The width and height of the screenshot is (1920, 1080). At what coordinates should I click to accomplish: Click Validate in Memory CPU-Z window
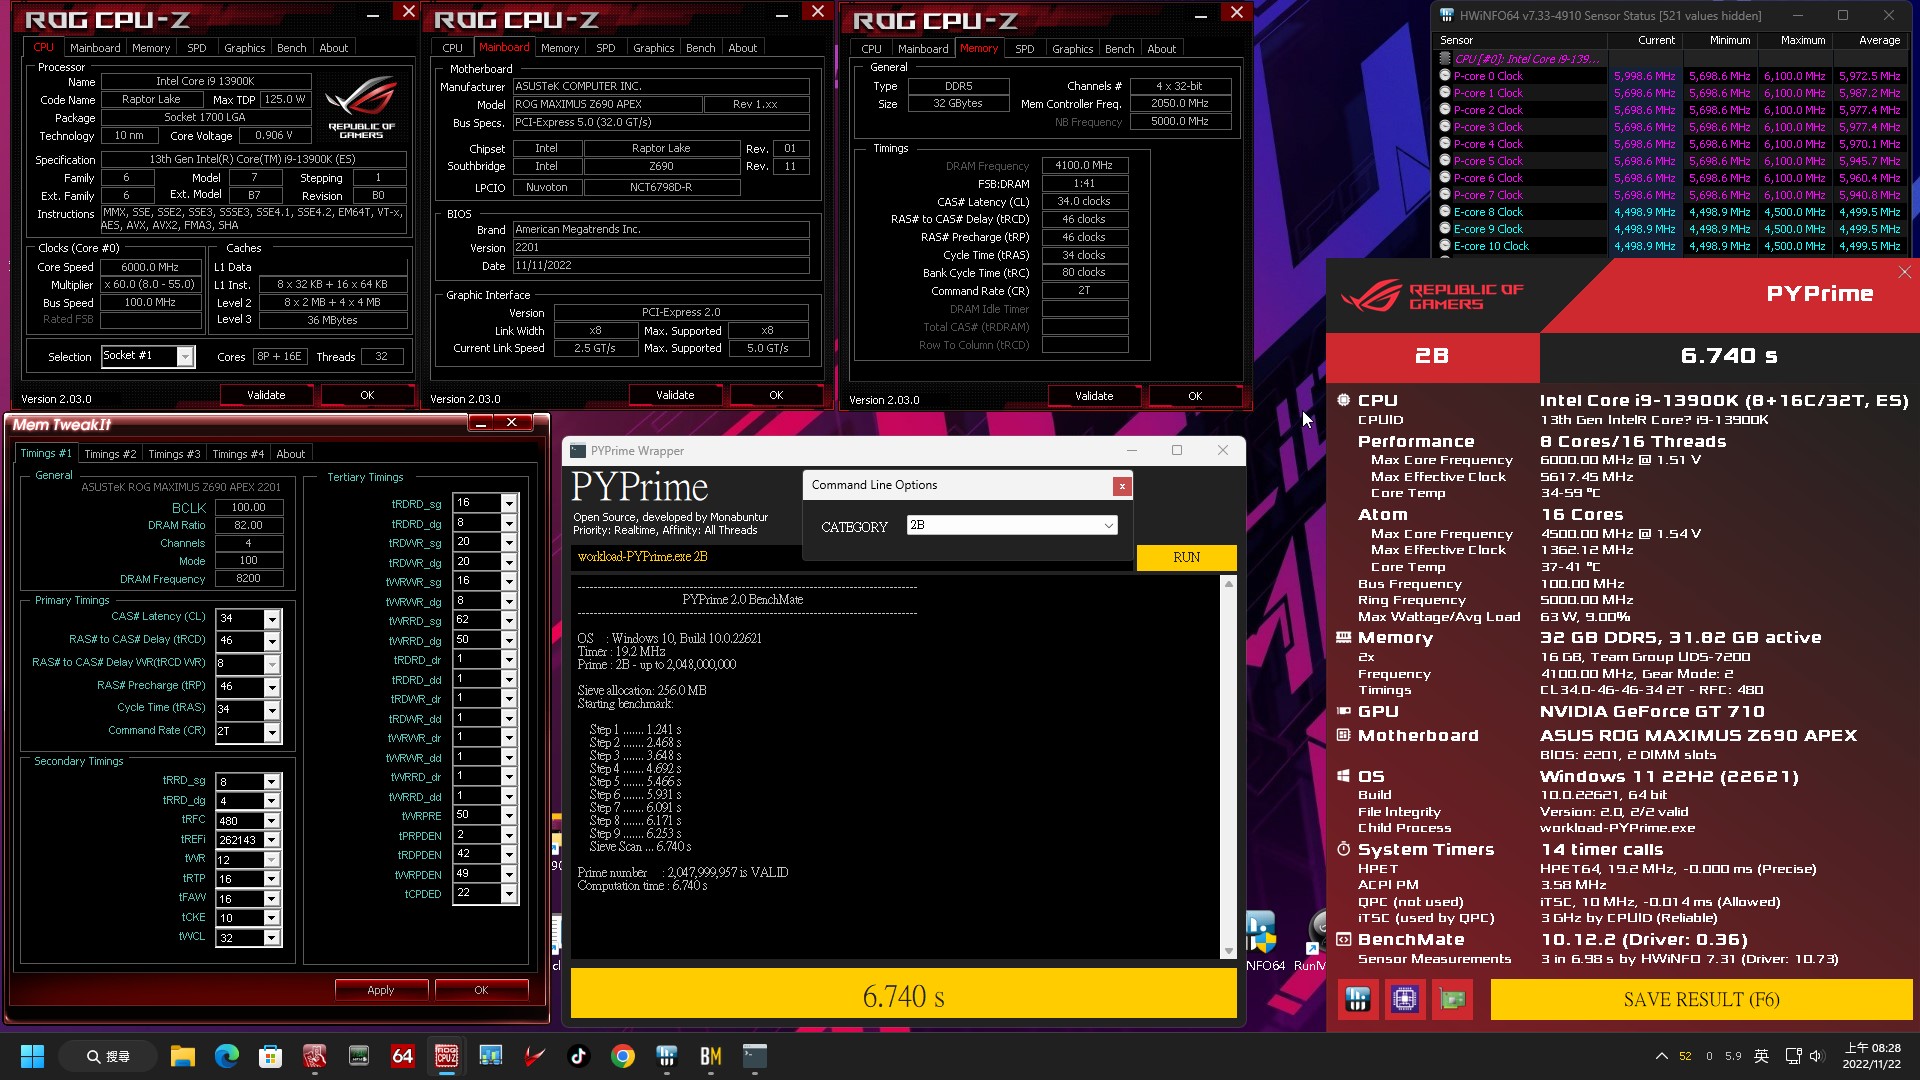(1094, 396)
